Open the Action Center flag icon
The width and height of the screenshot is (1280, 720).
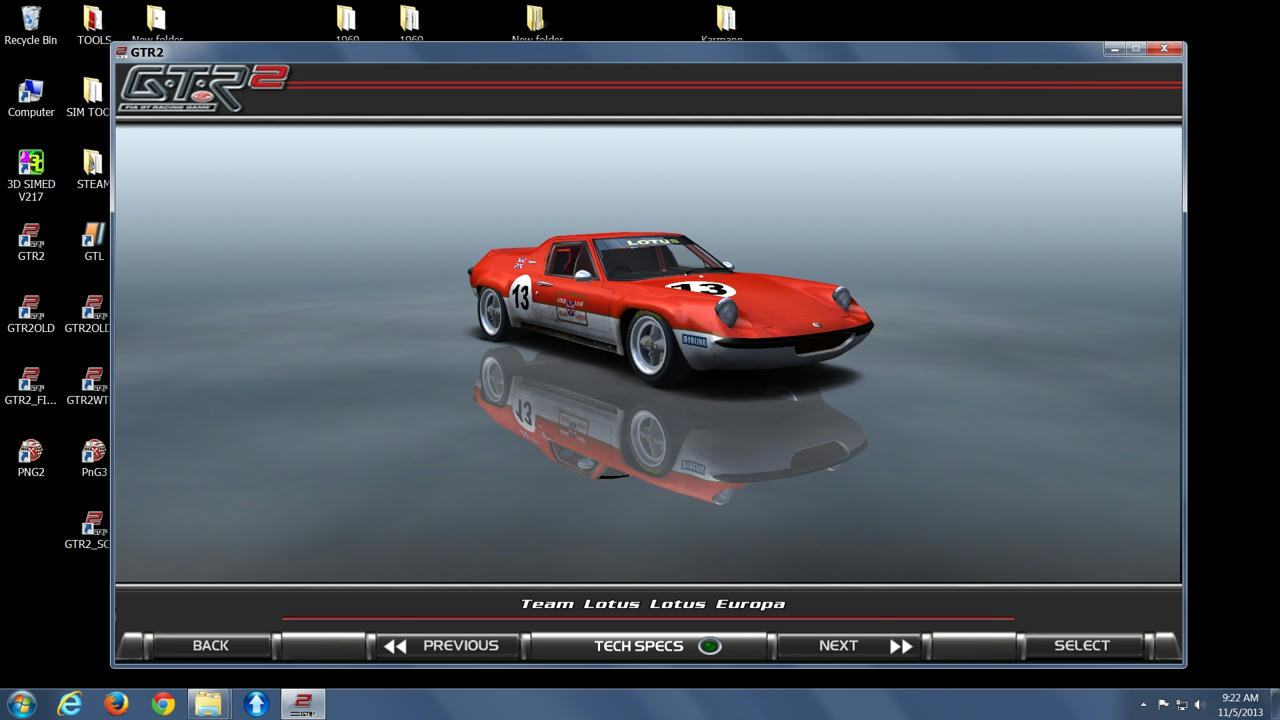pos(1163,705)
